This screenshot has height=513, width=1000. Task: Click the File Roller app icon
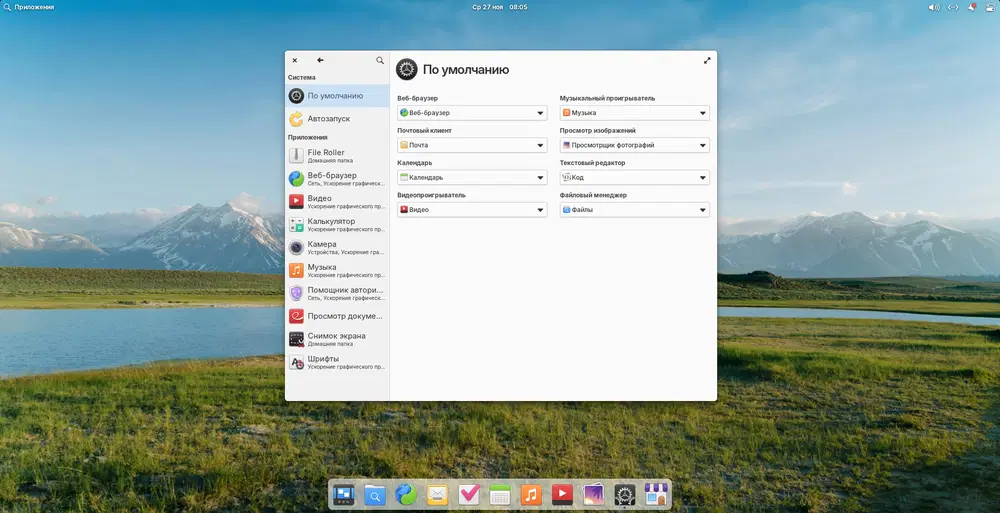pyautogui.click(x=296, y=156)
